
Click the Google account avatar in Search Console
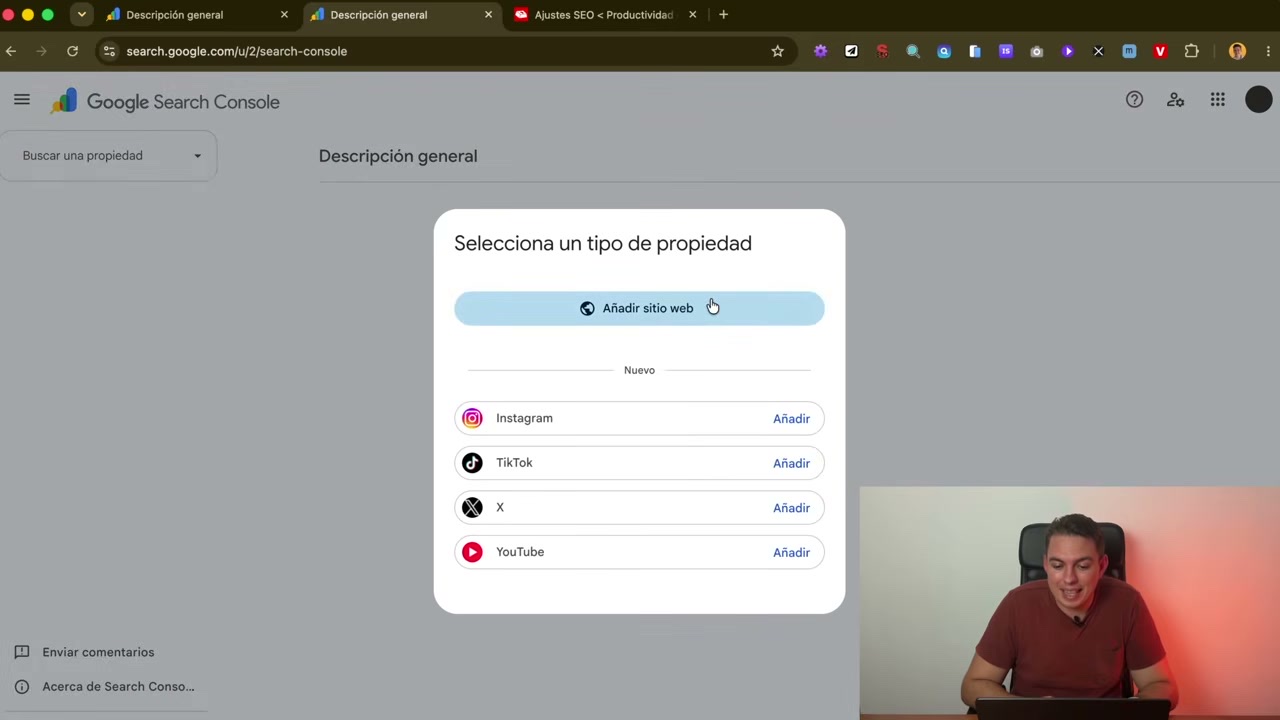pyautogui.click(x=1258, y=99)
